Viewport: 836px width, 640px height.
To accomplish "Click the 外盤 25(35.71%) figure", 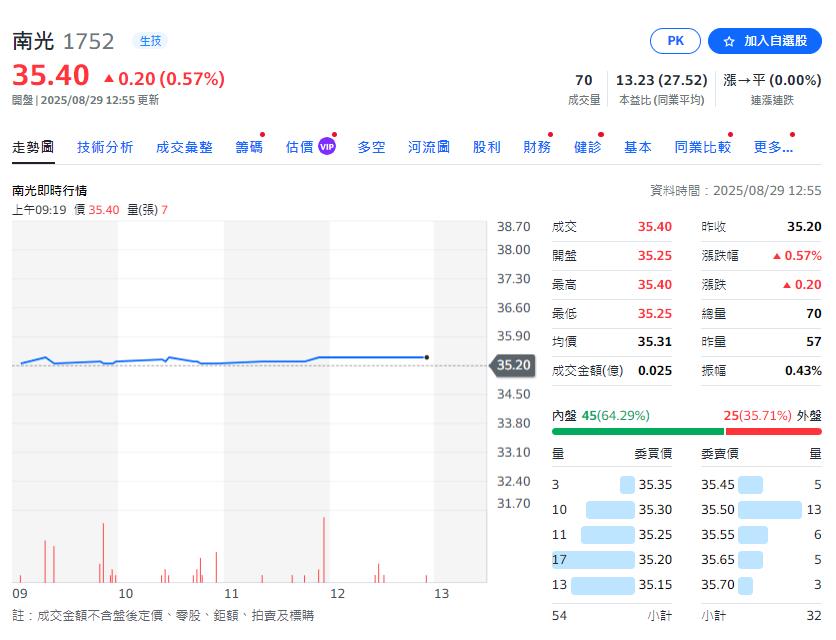I will click(x=757, y=416).
